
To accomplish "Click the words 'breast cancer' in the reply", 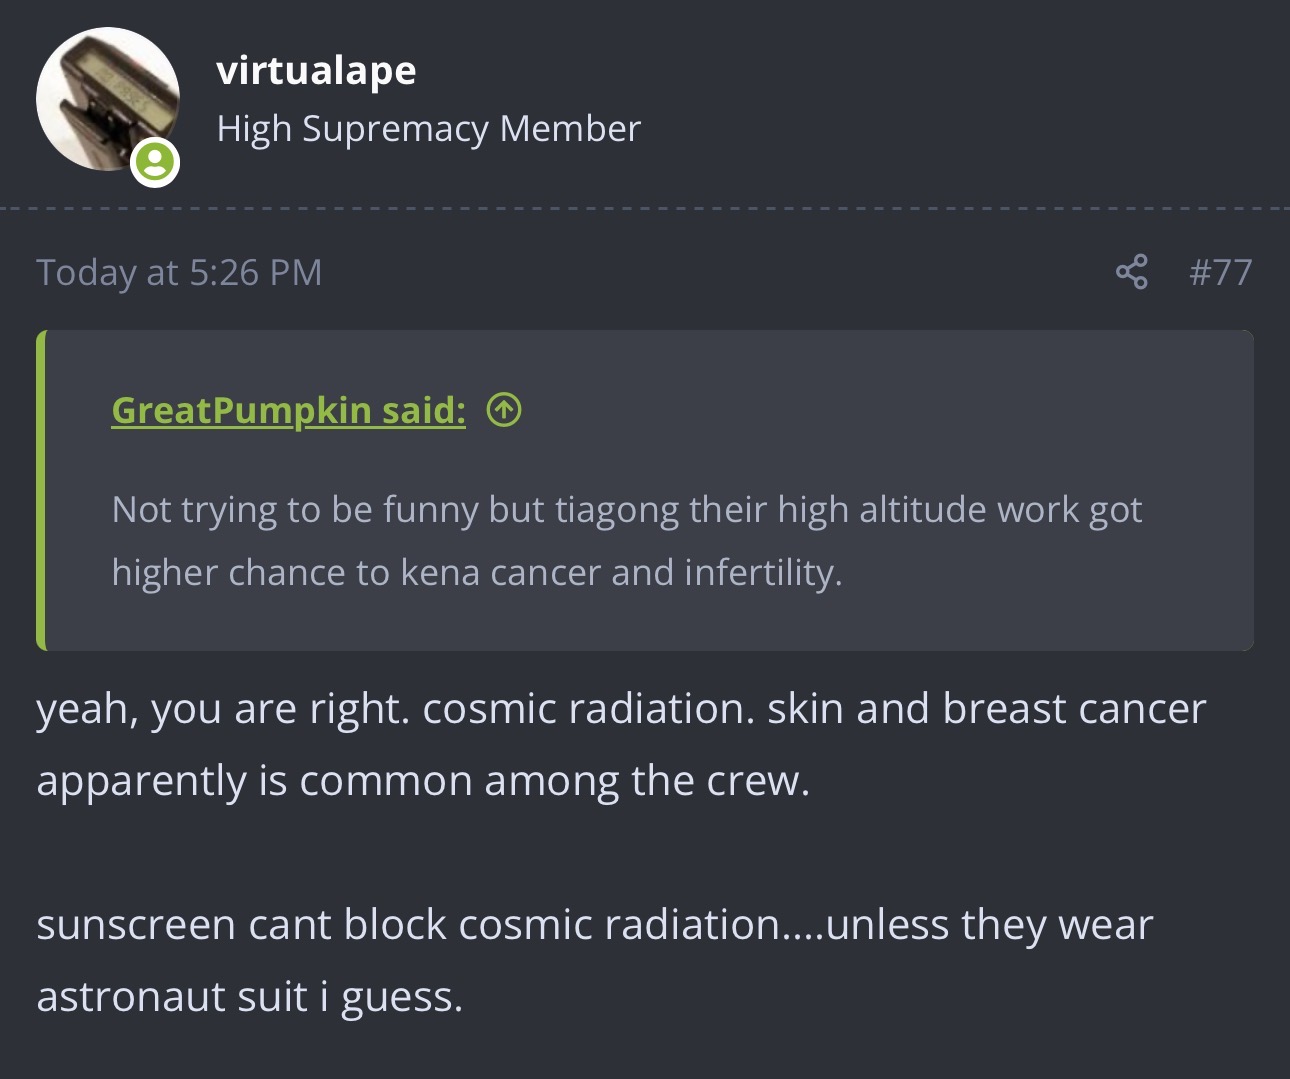I will point(1074,709).
